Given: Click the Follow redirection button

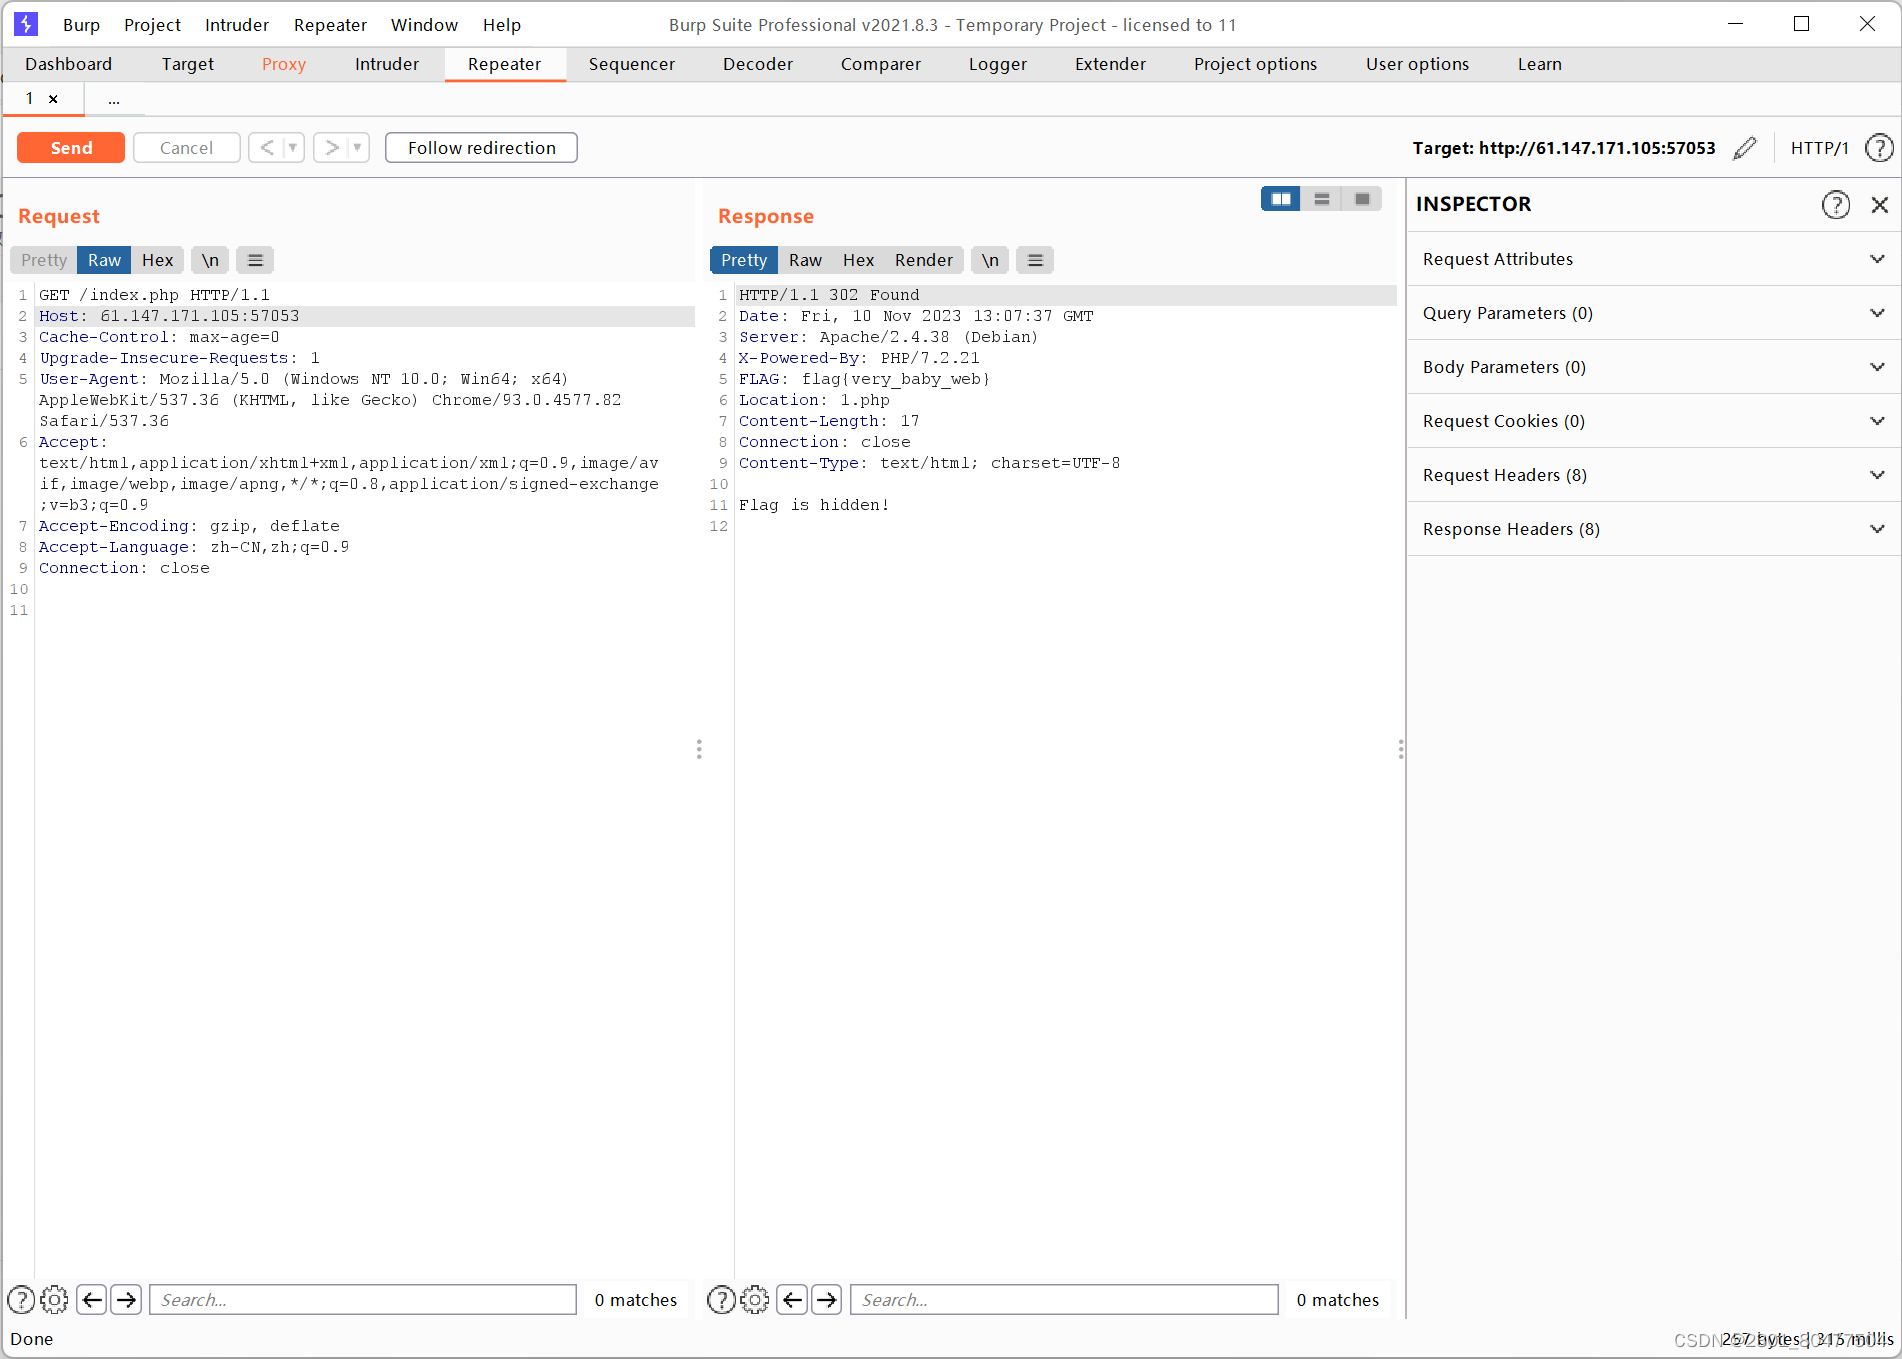Looking at the screenshot, I should (481, 147).
